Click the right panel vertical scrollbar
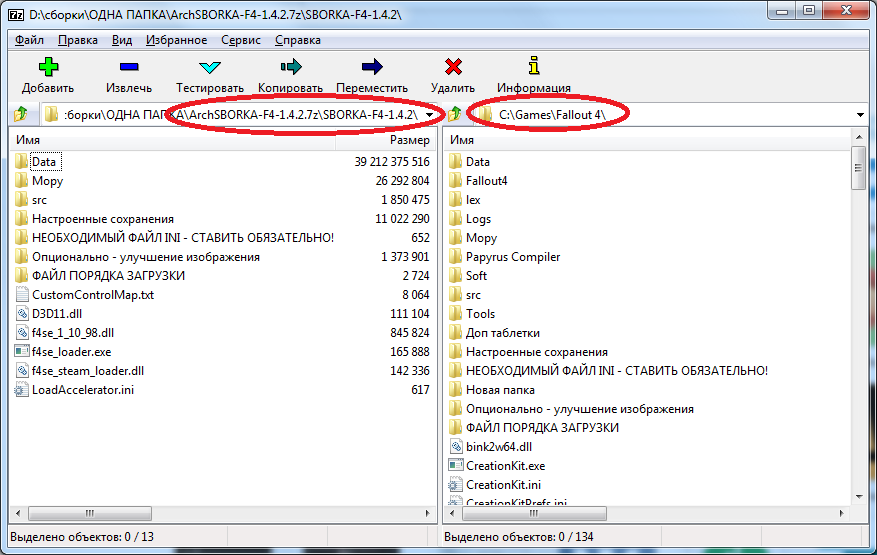877x555 pixels. 857,320
